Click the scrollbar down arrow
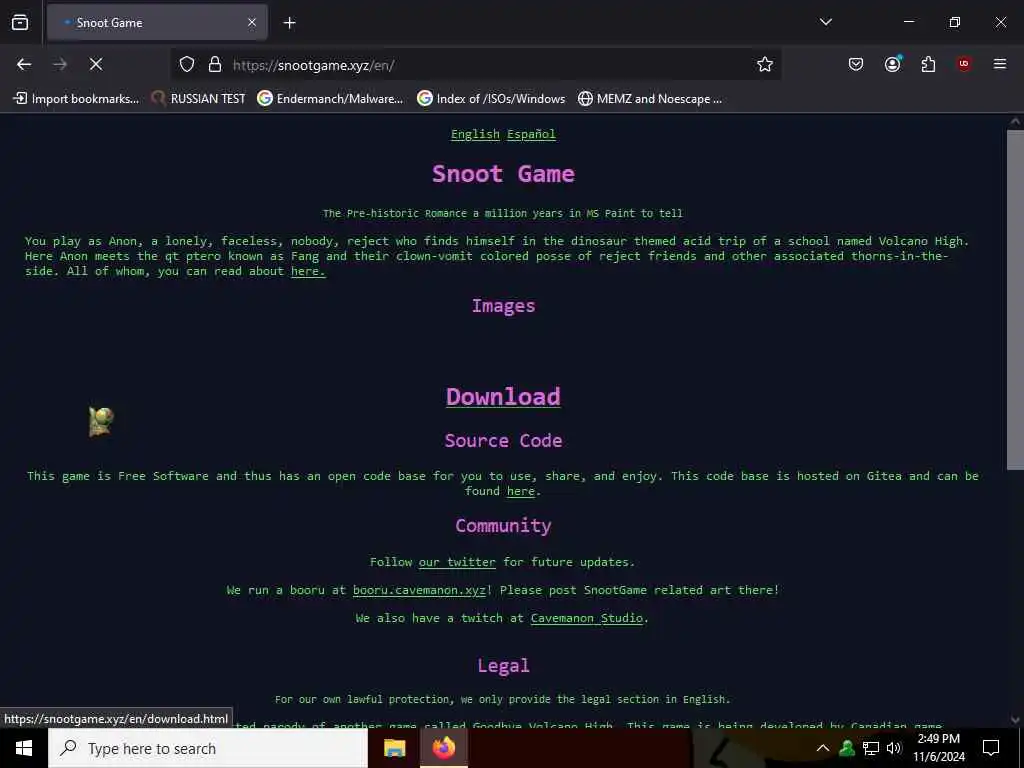Screen dimensions: 1024x768 coord(1015,720)
